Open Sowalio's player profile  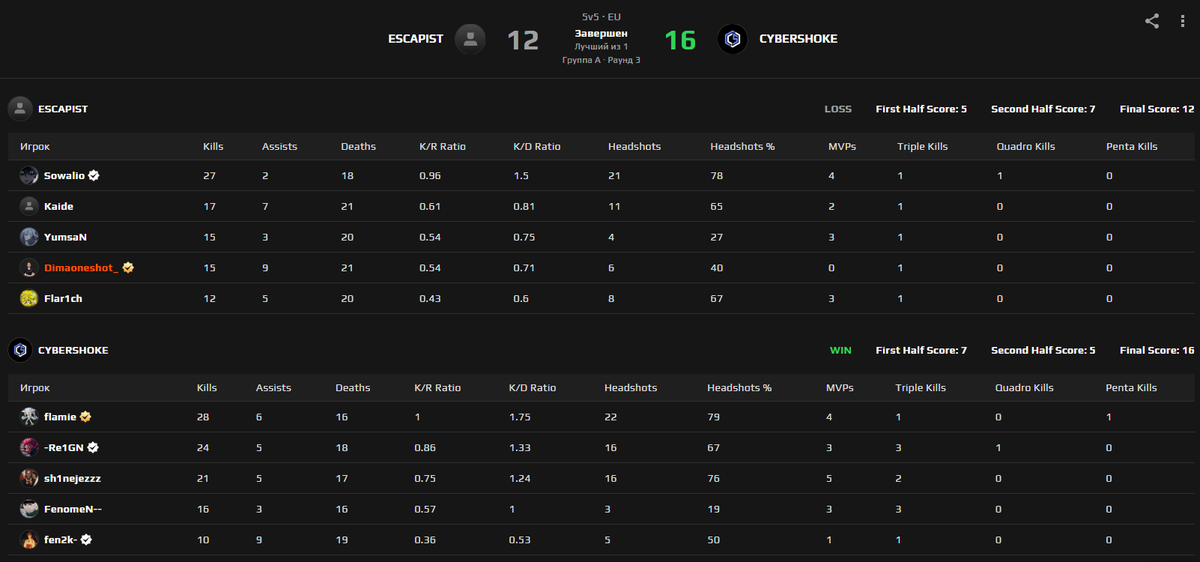(x=65, y=175)
